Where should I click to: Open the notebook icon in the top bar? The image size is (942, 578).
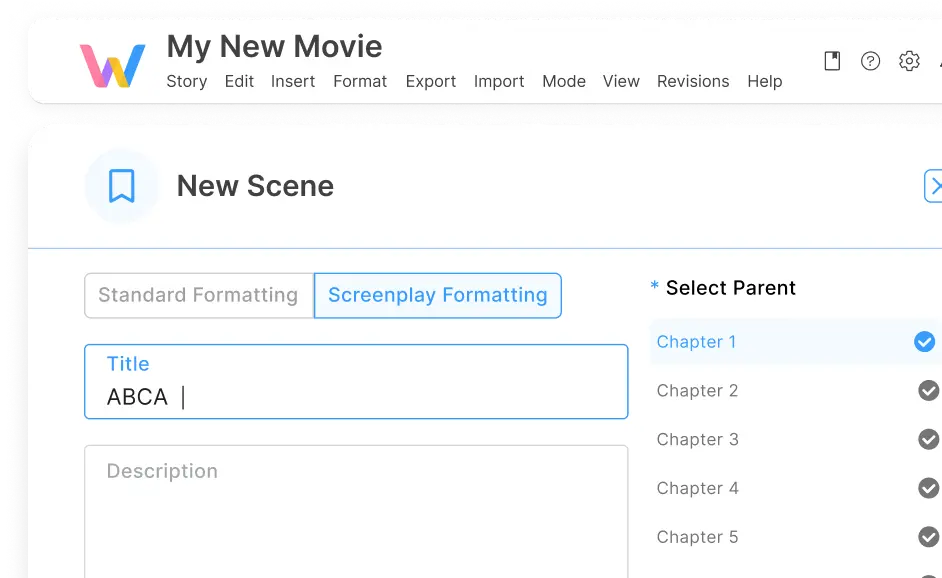(x=832, y=60)
